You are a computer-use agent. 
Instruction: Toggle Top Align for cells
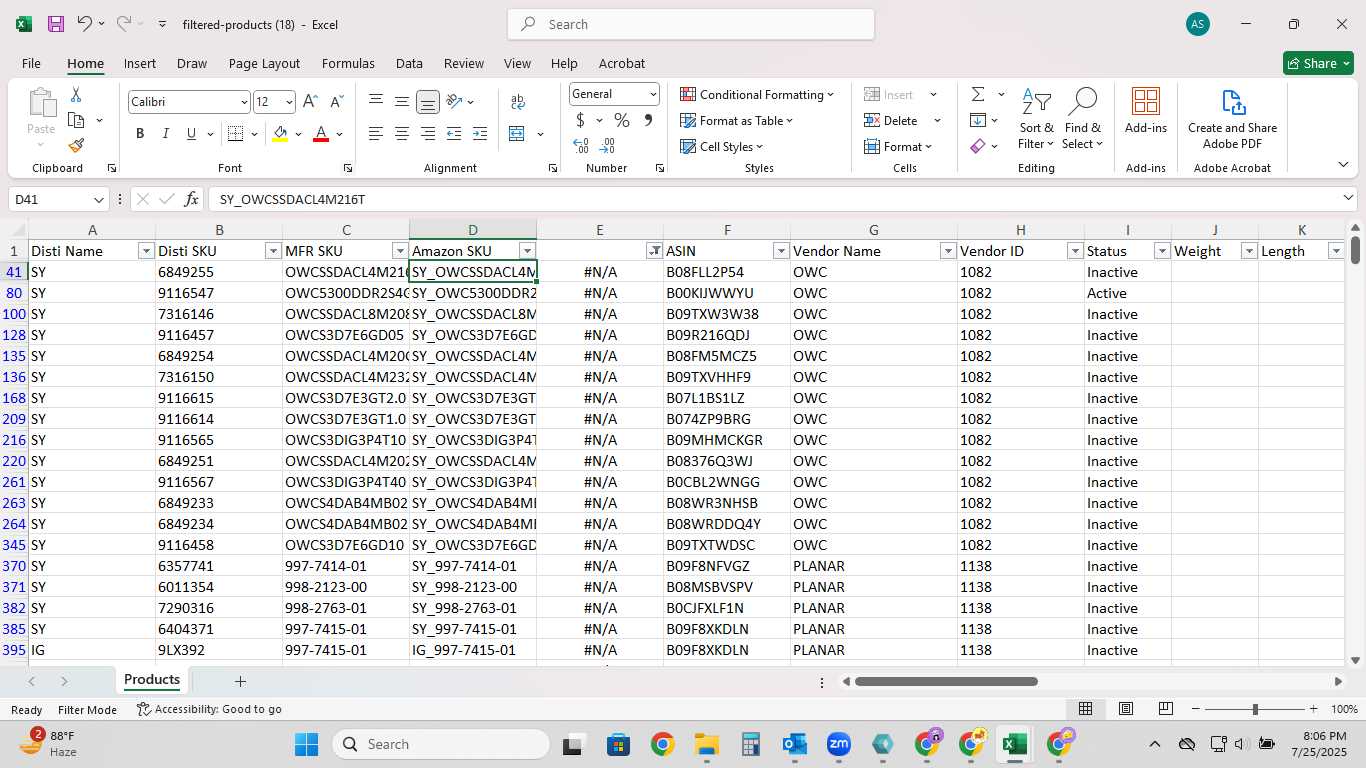[x=376, y=102]
